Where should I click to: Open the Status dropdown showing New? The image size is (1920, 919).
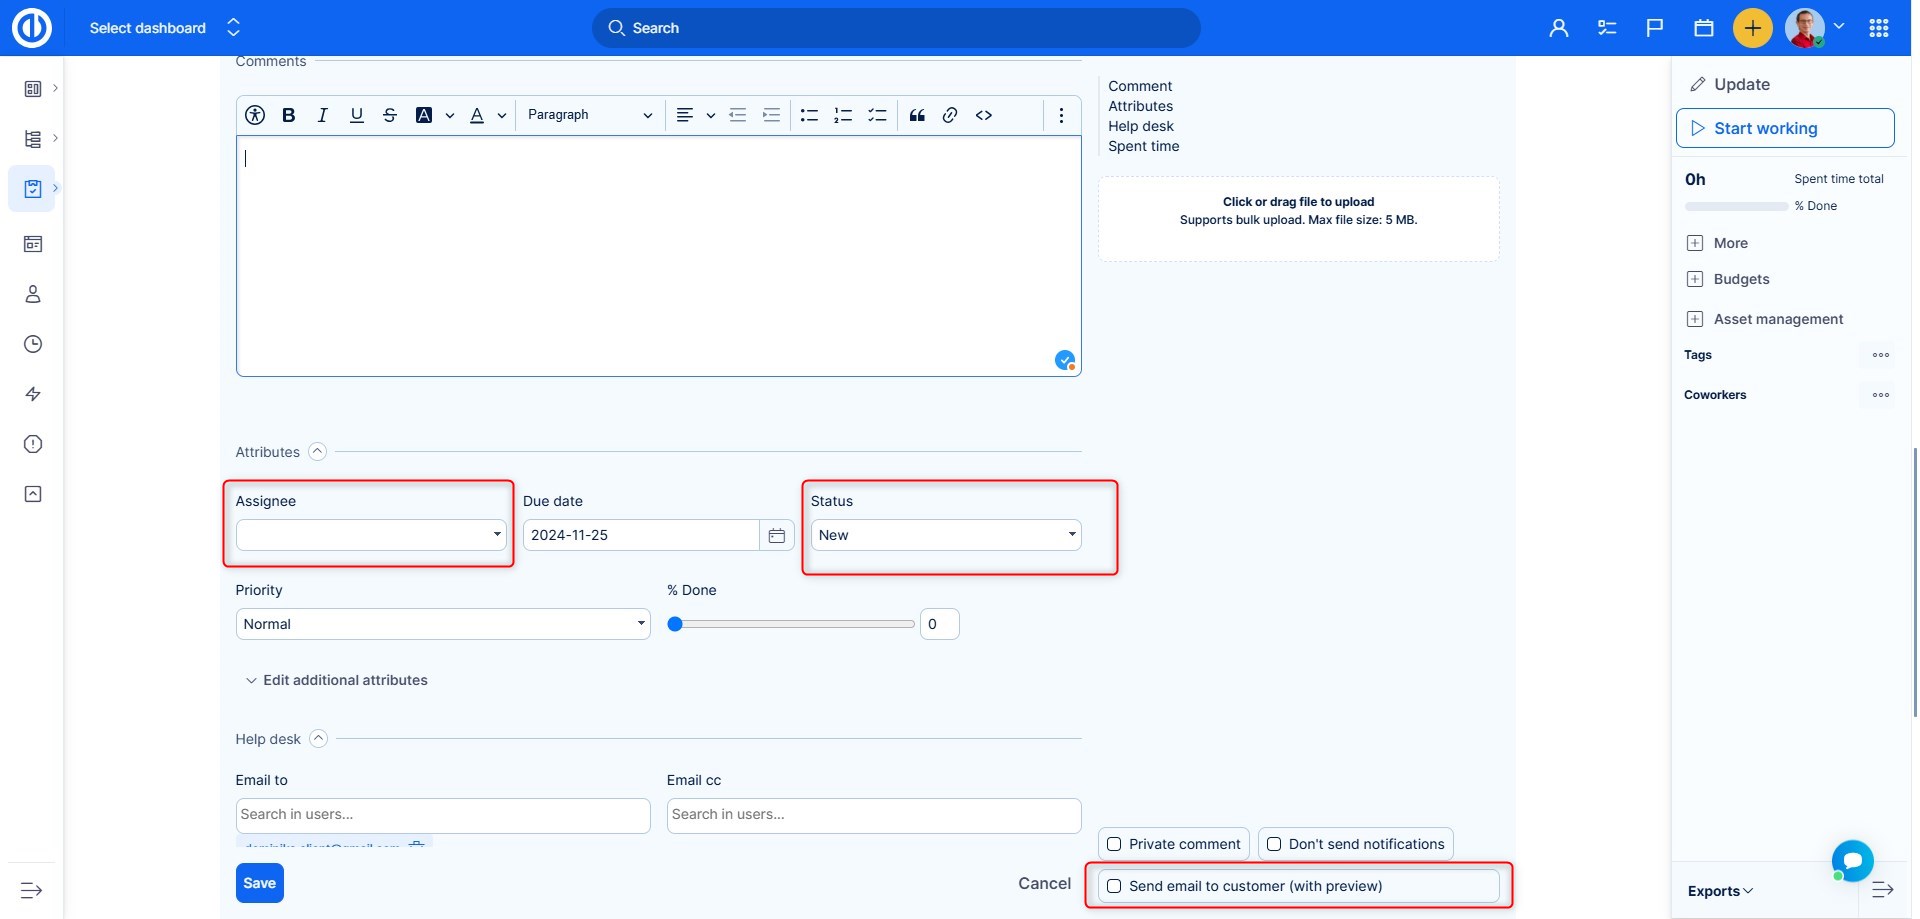pos(945,535)
